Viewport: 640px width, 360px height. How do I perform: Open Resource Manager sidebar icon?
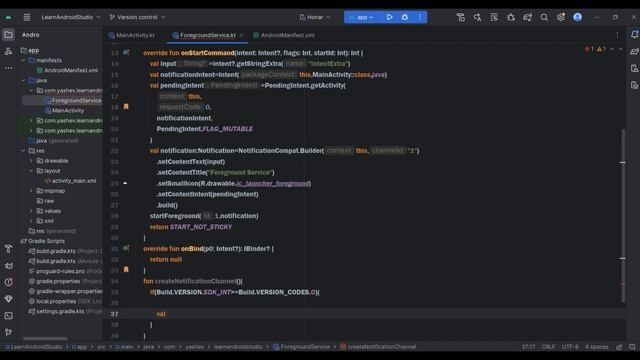click(8, 51)
